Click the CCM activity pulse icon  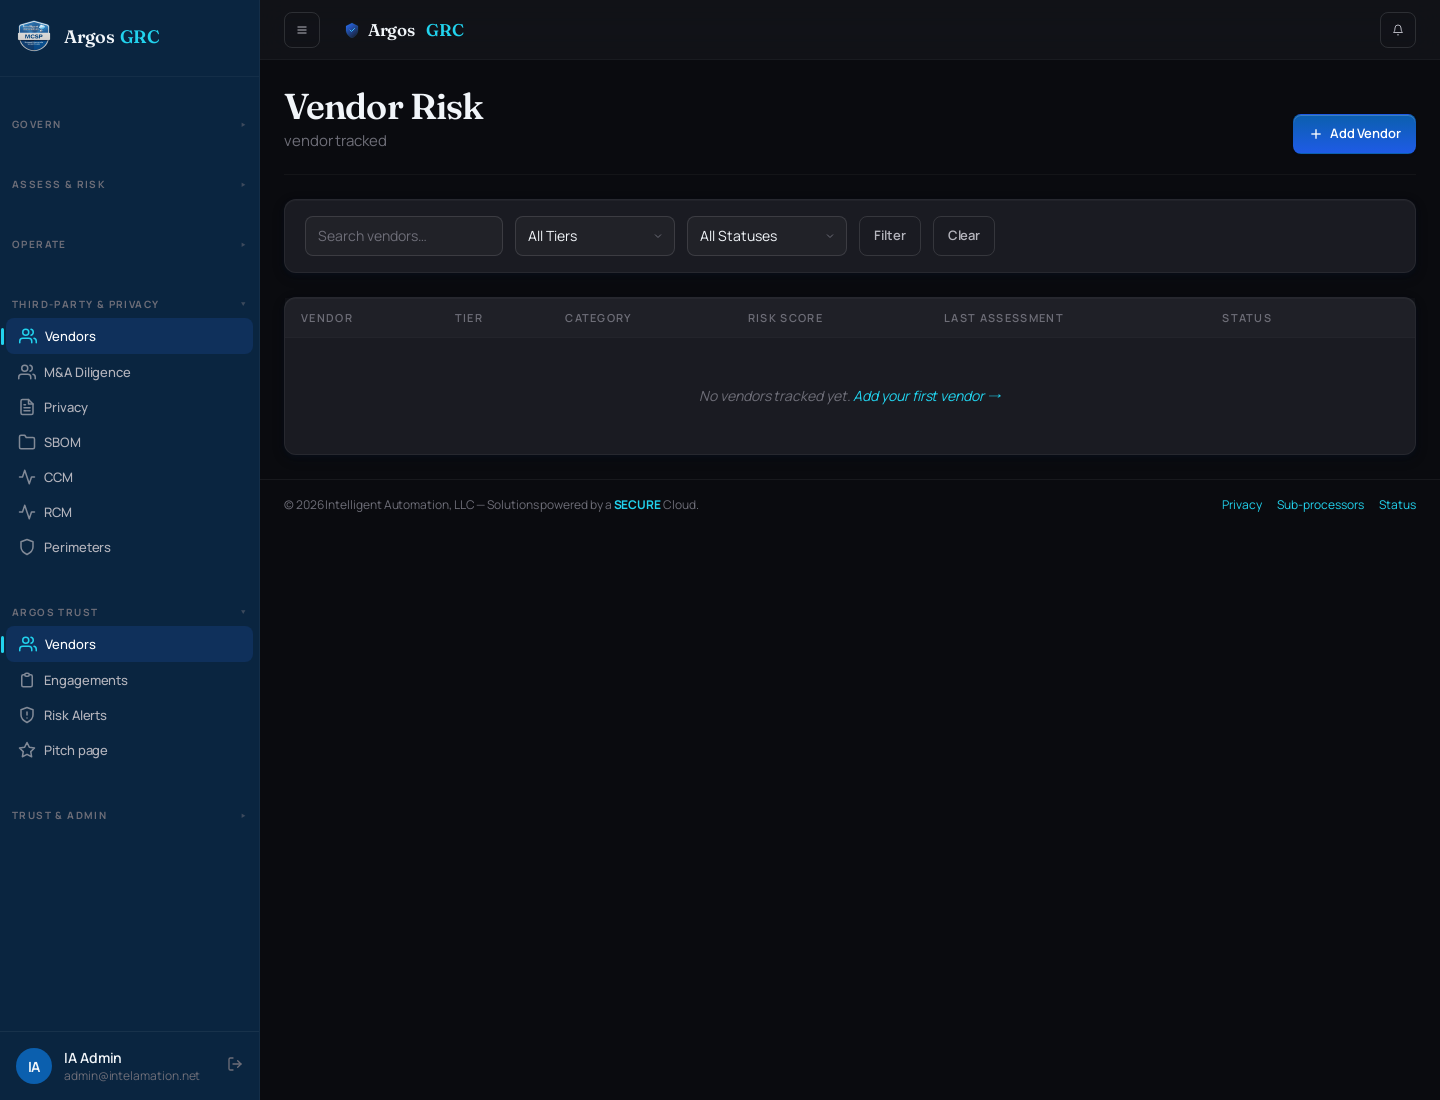pos(27,477)
